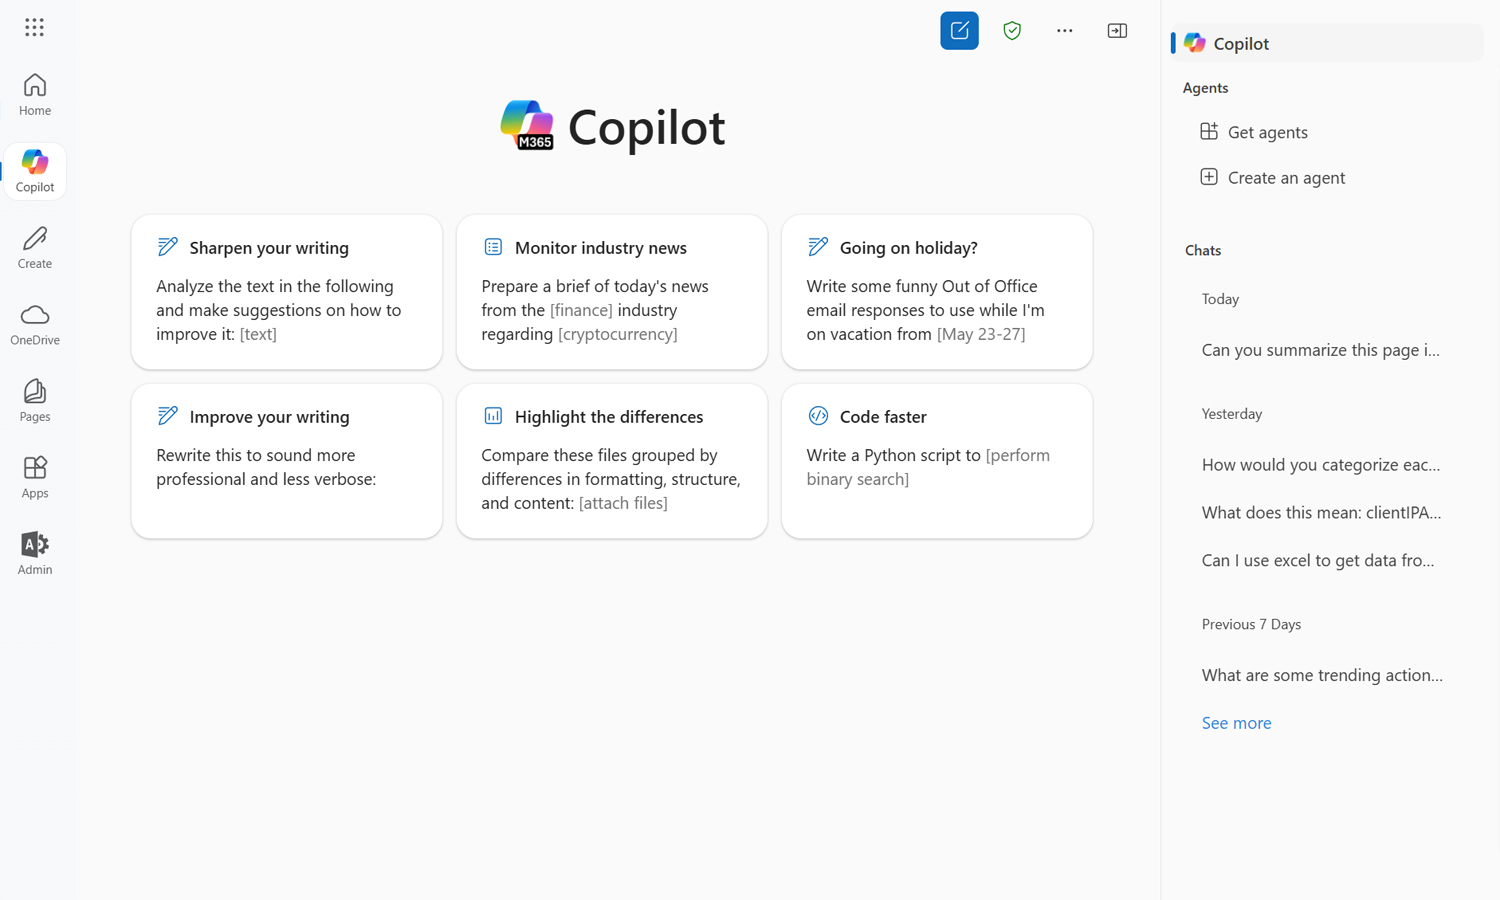Viewport: 1500px width, 900px height.
Task: Click the green protected shield icon
Action: pos(1011,30)
